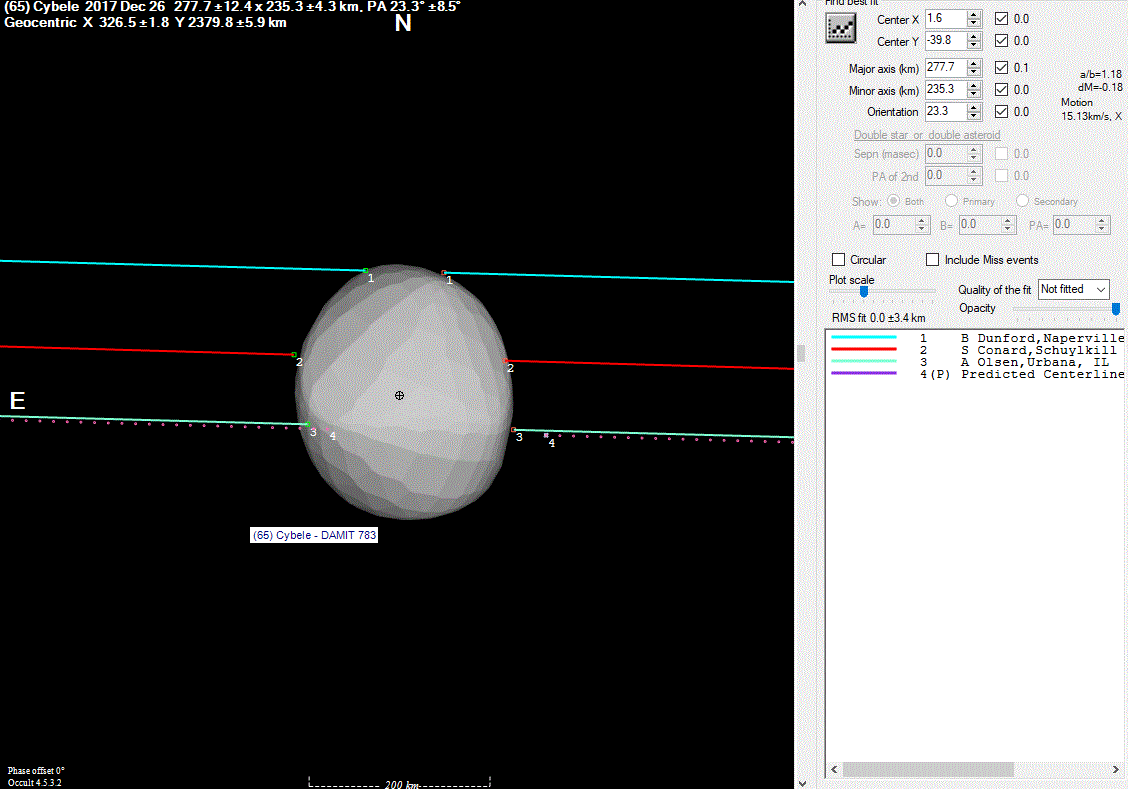Click the Plot scale slider handle

point(864,291)
